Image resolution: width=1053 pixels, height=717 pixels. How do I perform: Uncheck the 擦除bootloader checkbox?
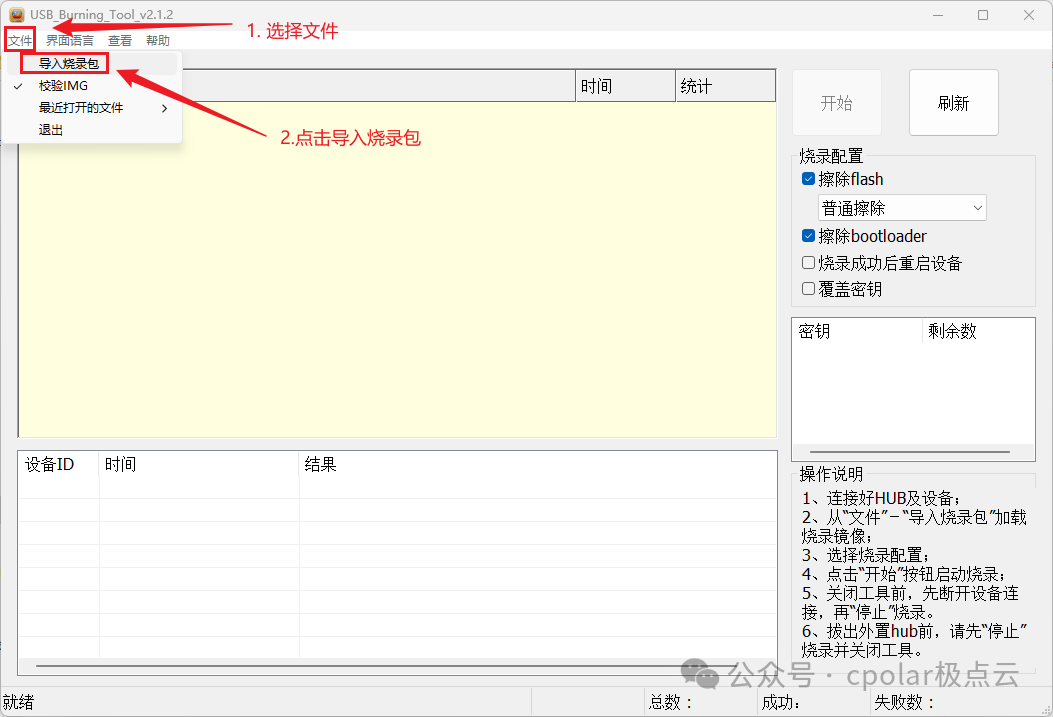tap(809, 236)
